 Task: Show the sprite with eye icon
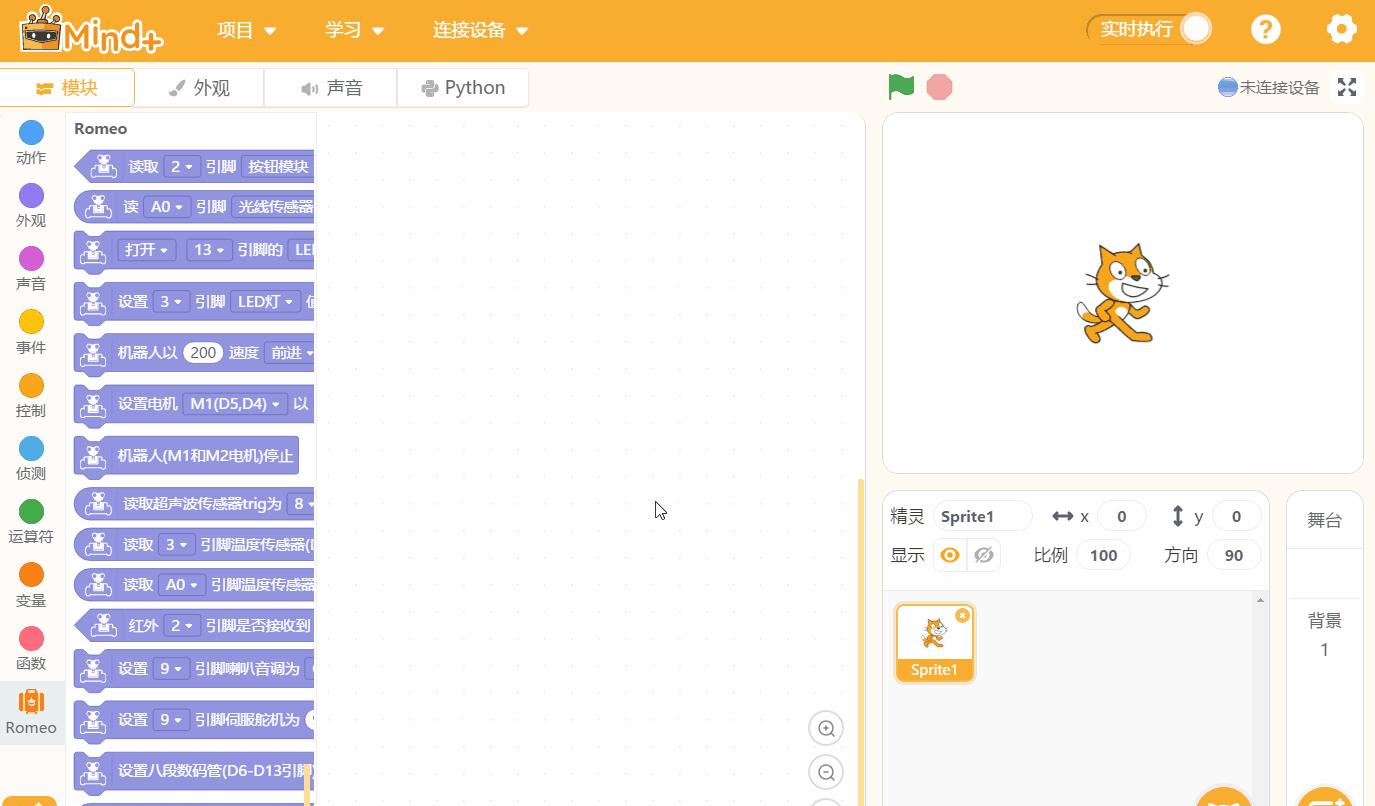coord(950,555)
